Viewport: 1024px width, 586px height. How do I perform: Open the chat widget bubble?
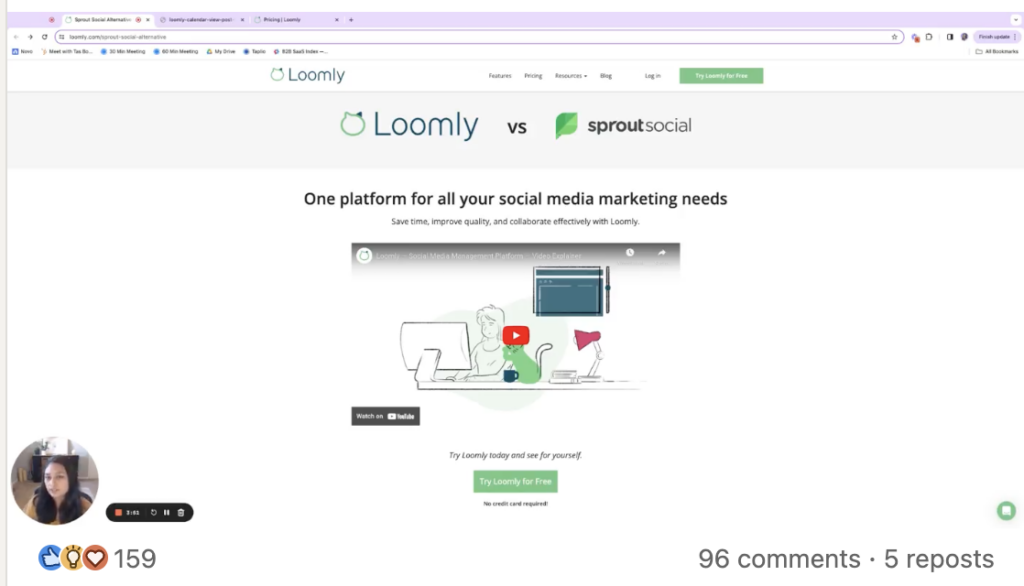pos(1006,511)
